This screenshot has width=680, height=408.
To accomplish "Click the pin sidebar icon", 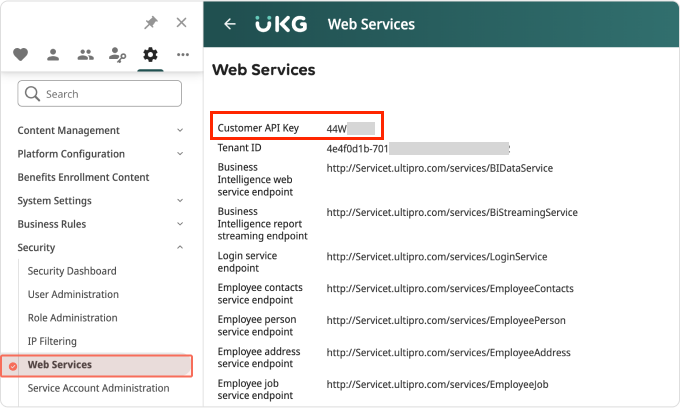I will 151,22.
